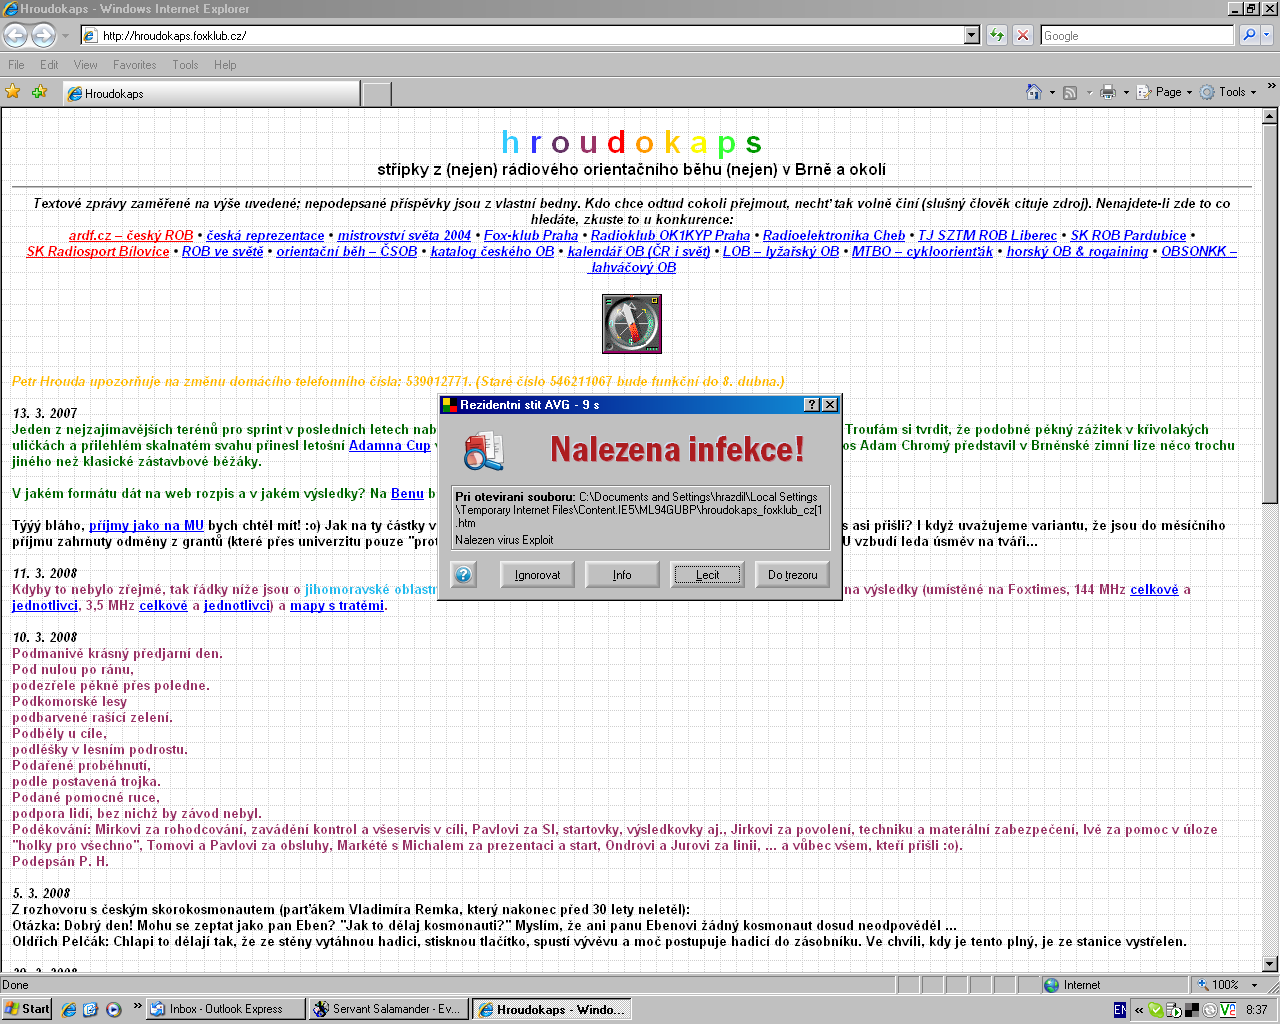Click the page's vertical scrollbar down arrow
This screenshot has width=1280, height=1024.
(x=1270, y=965)
